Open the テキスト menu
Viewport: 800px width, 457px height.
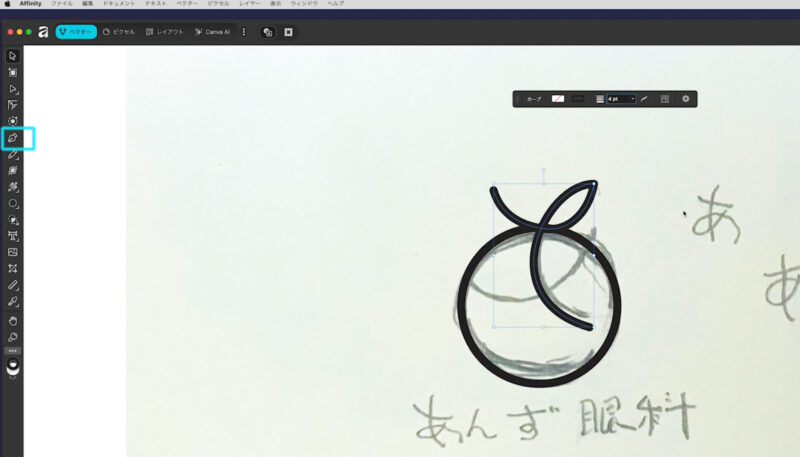click(x=156, y=4)
